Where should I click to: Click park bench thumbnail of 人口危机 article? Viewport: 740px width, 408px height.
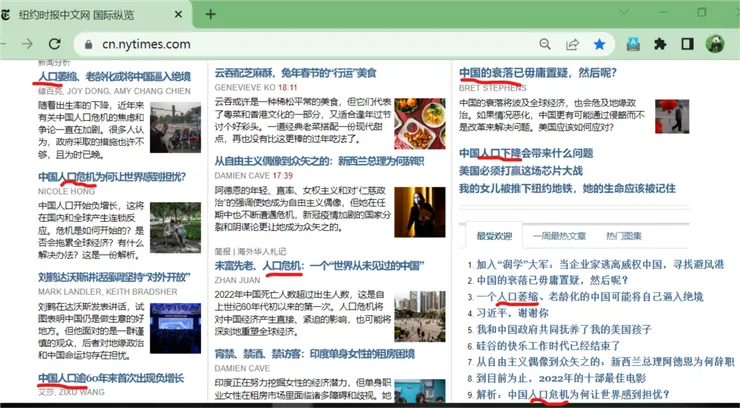[x=175, y=228]
